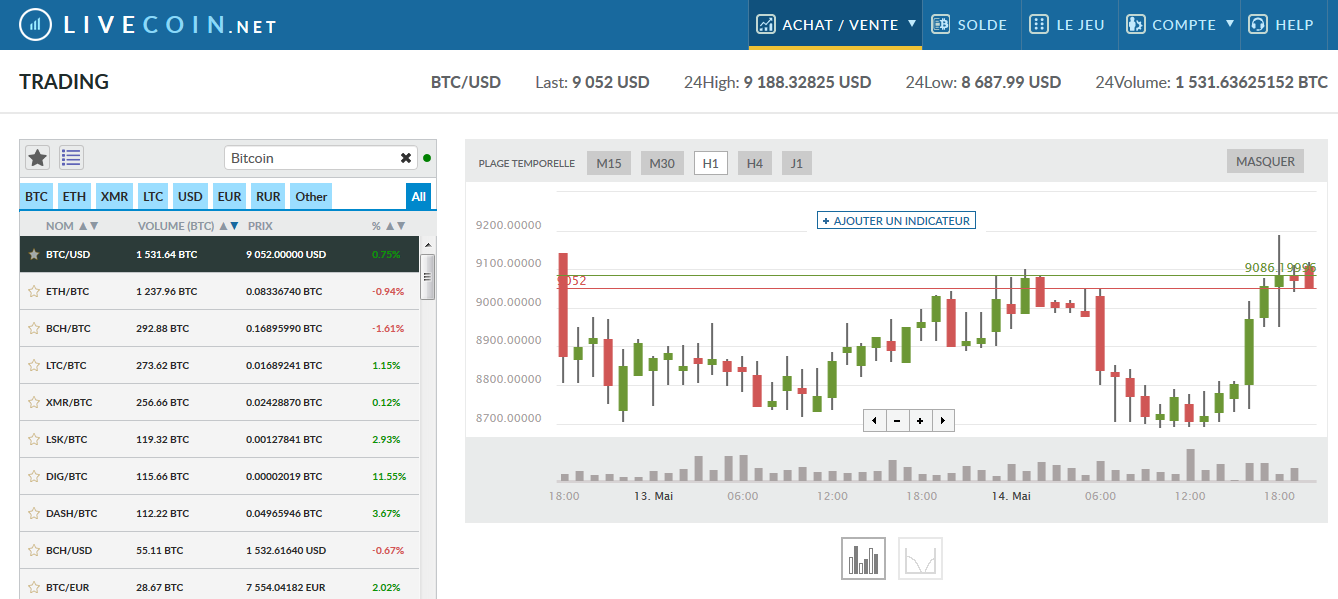This screenshot has width=1338, height=599.
Task: Set timeframe to H1
Action: click(x=711, y=163)
